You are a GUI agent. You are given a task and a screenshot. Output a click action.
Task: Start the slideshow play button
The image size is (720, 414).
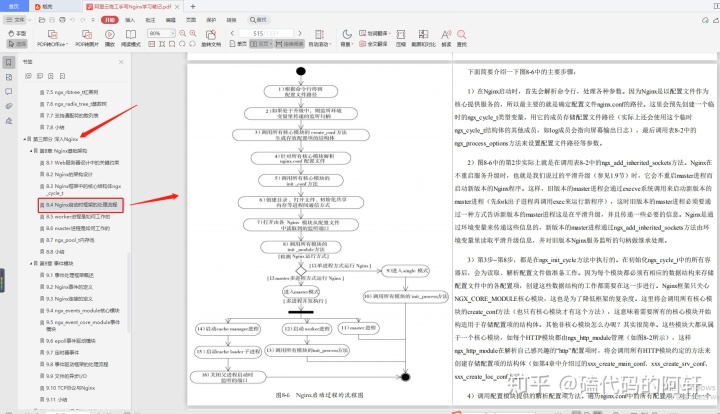110,38
